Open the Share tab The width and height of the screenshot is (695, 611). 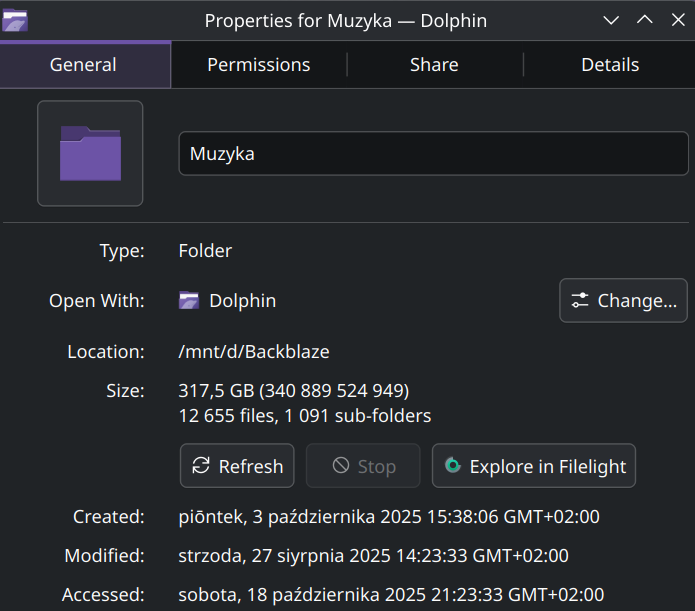click(x=434, y=65)
